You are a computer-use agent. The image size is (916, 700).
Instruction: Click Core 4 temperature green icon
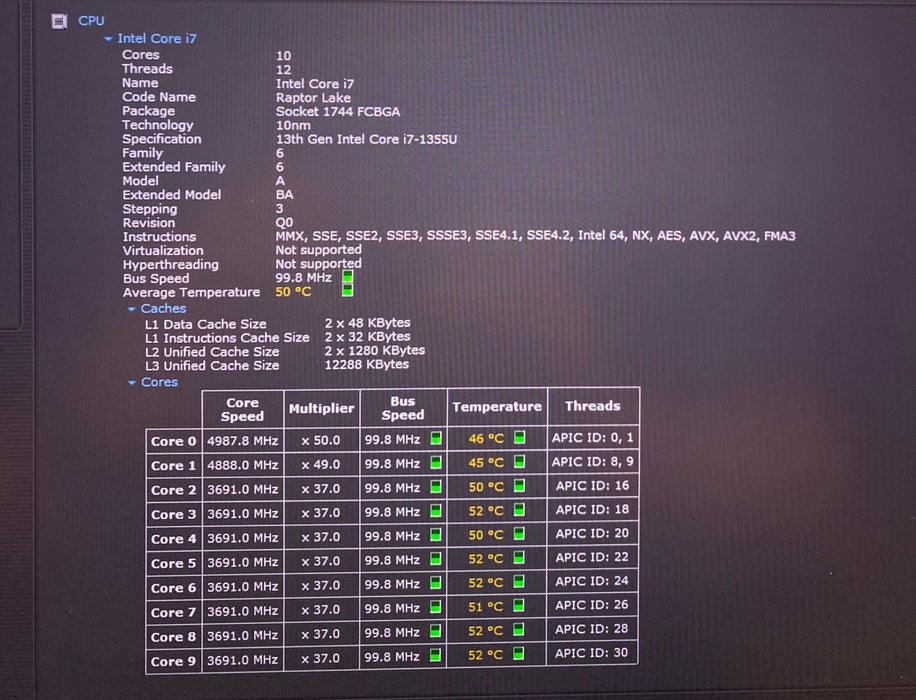[519, 533]
